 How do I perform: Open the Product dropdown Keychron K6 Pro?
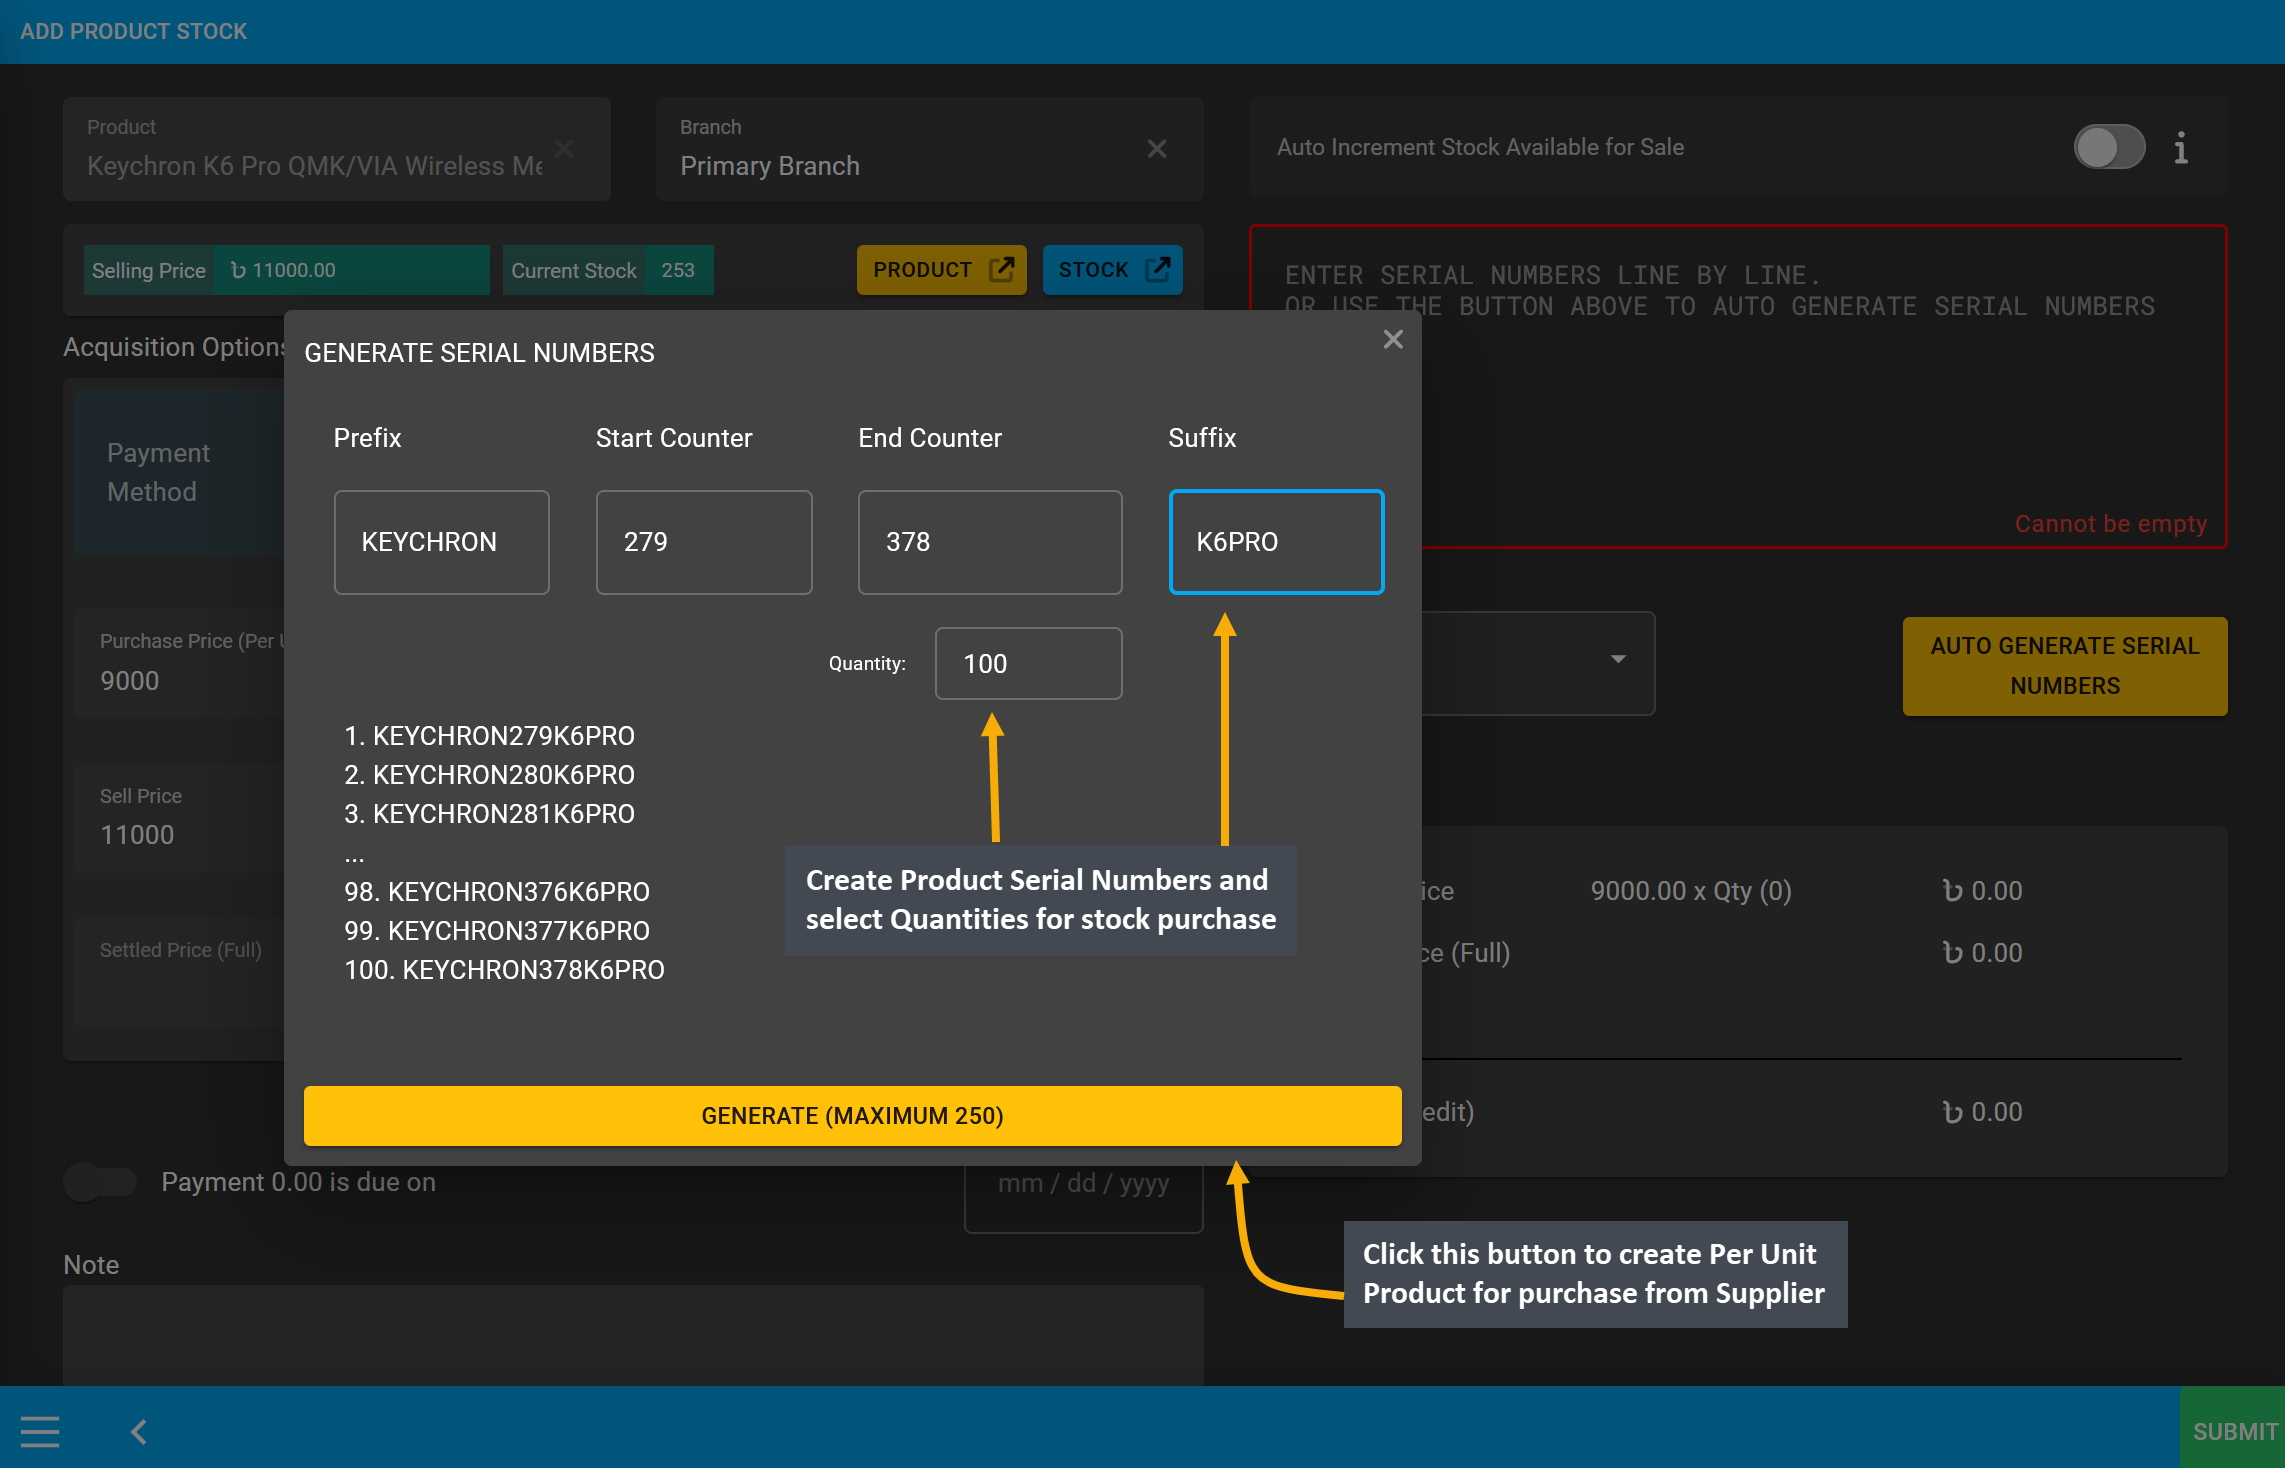coord(336,149)
